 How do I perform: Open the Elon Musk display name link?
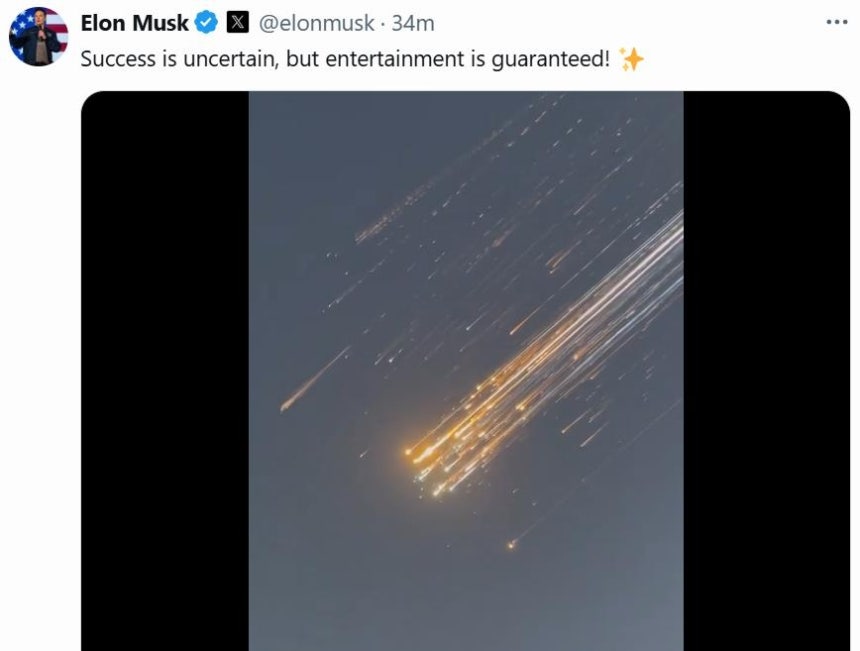(x=134, y=23)
